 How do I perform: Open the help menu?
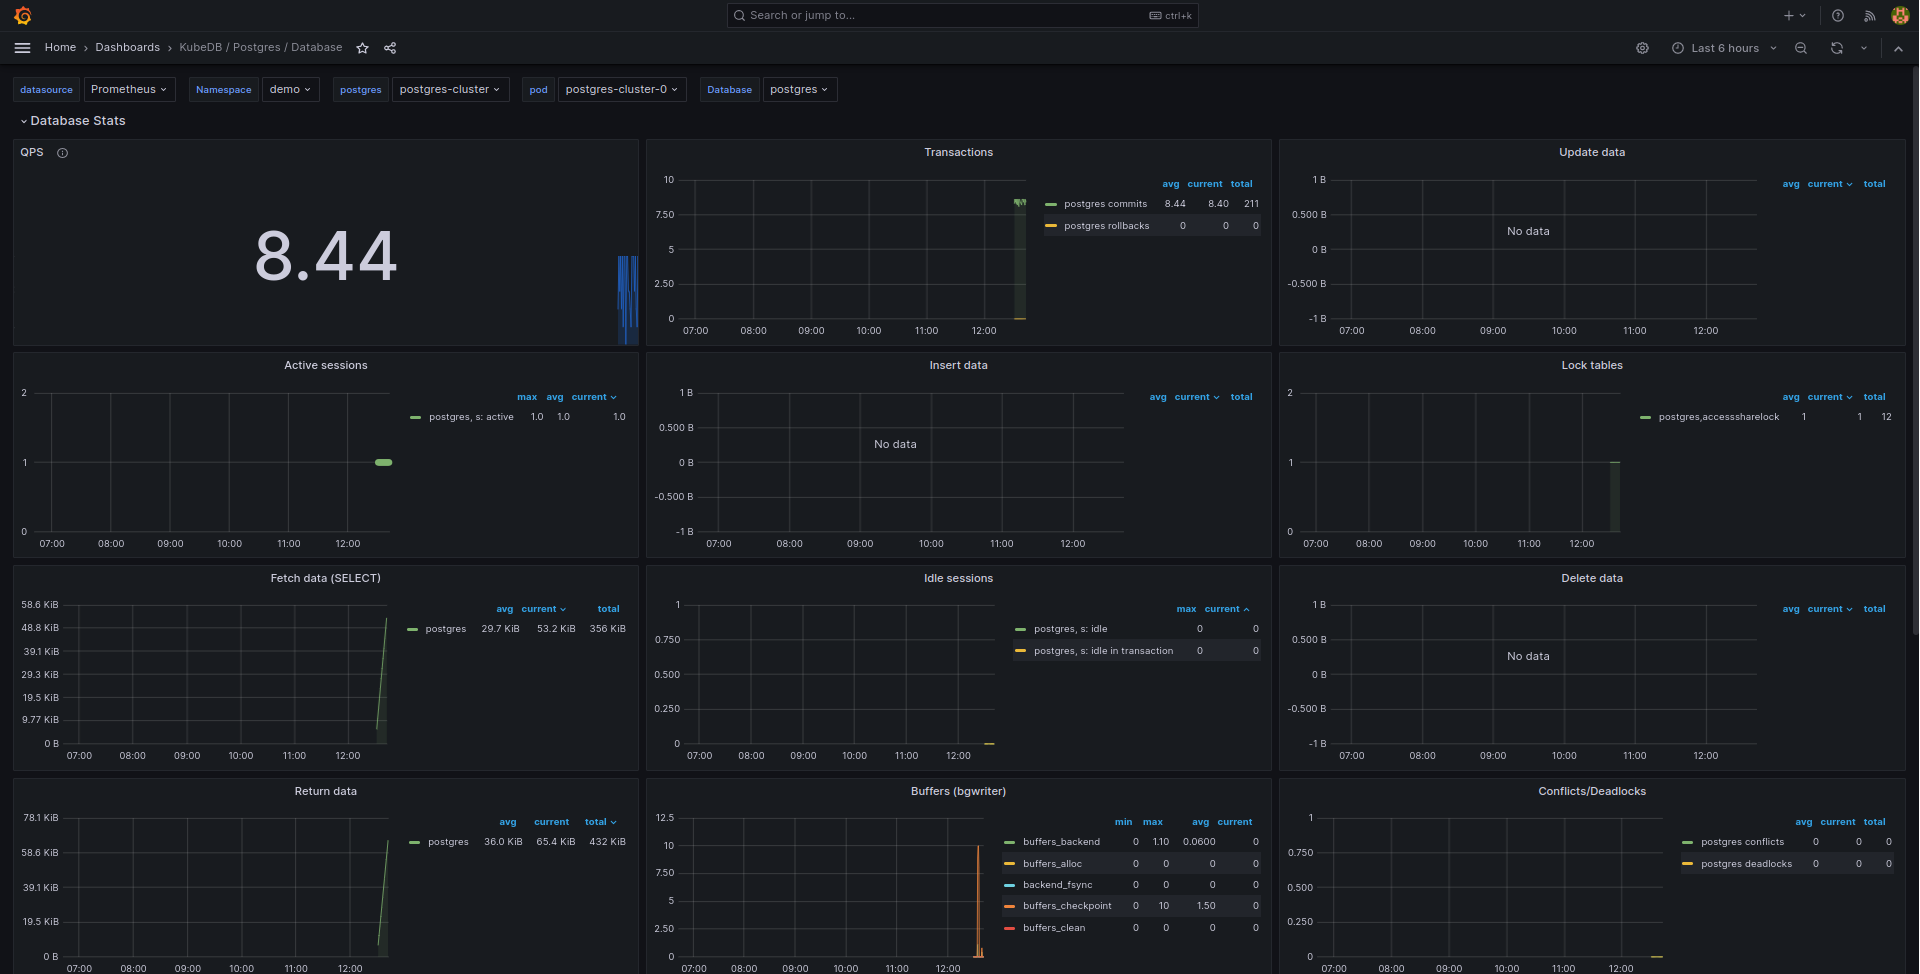tap(1837, 15)
